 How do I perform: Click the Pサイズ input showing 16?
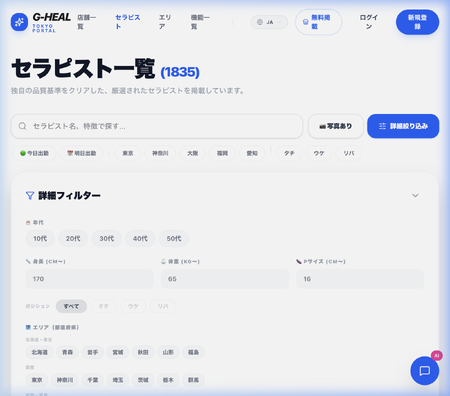tap(360, 279)
